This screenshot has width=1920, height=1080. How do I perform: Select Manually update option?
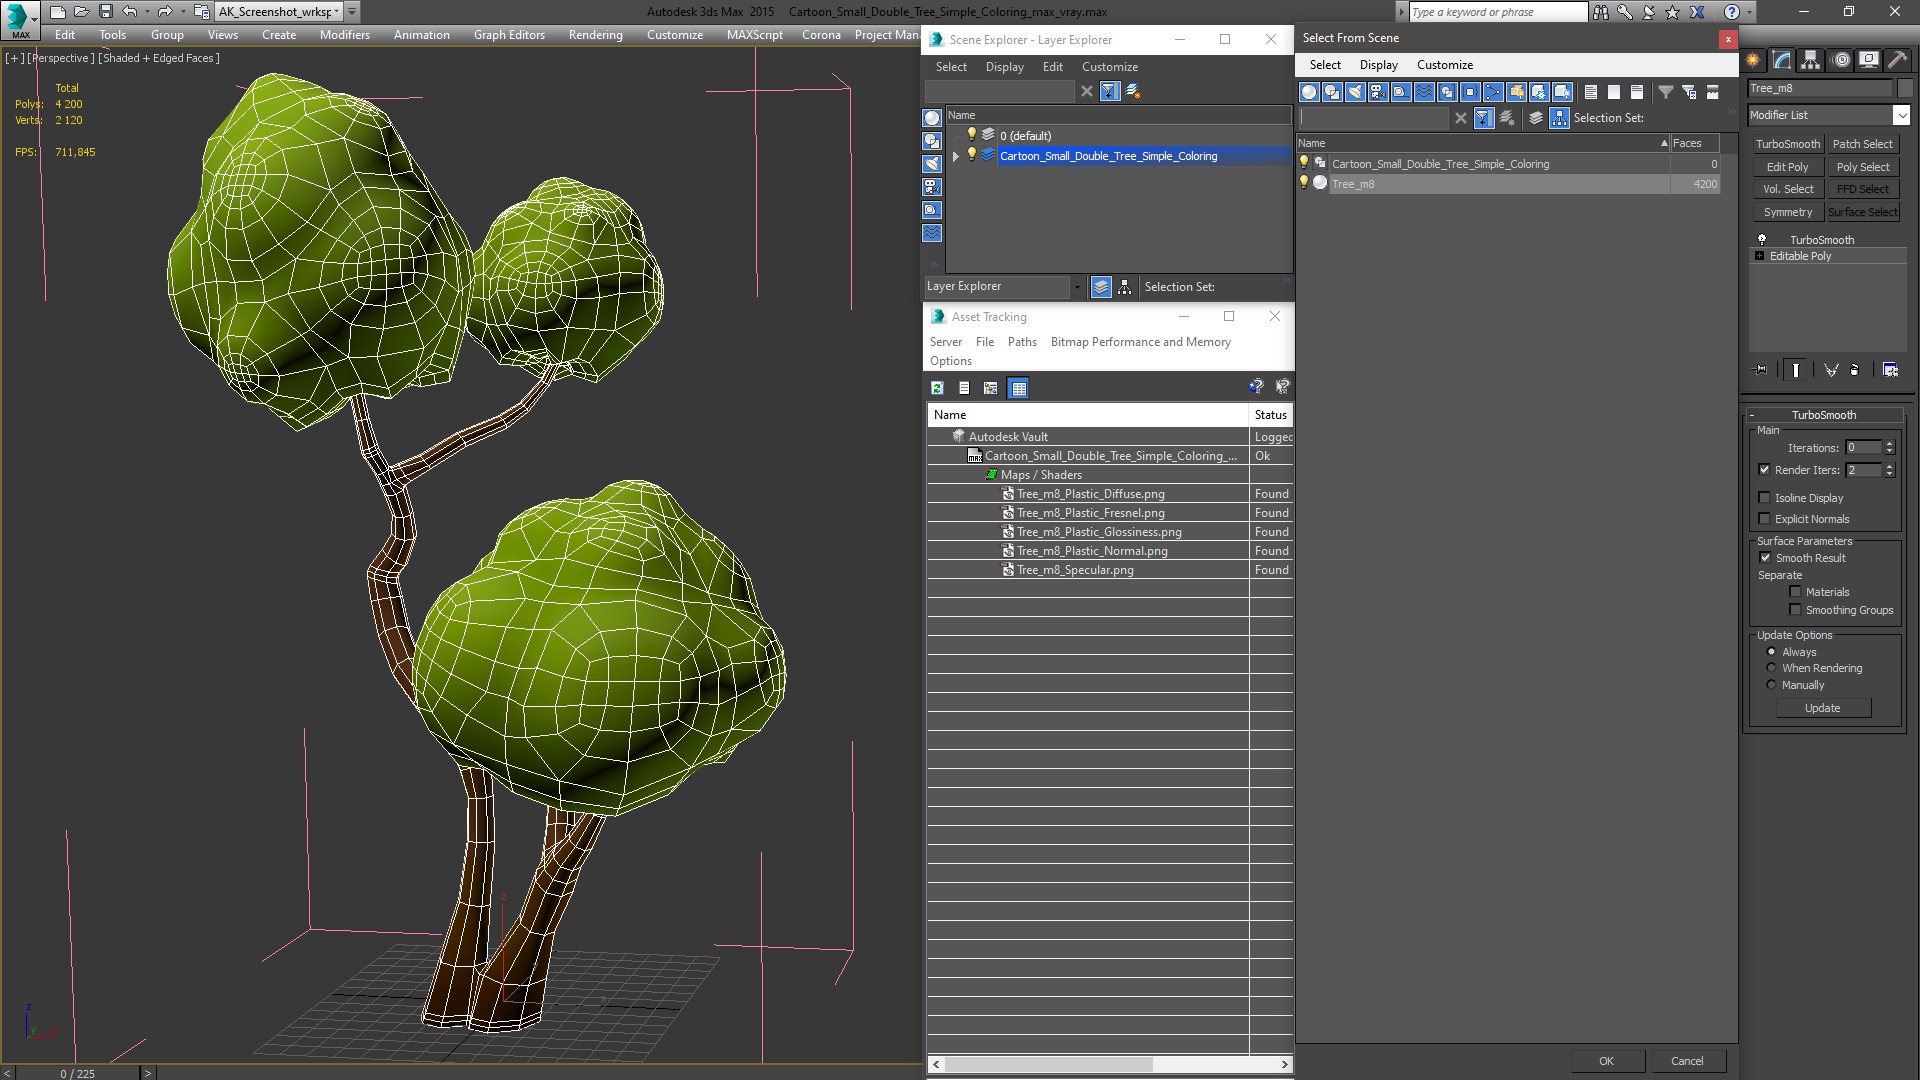click(1771, 685)
